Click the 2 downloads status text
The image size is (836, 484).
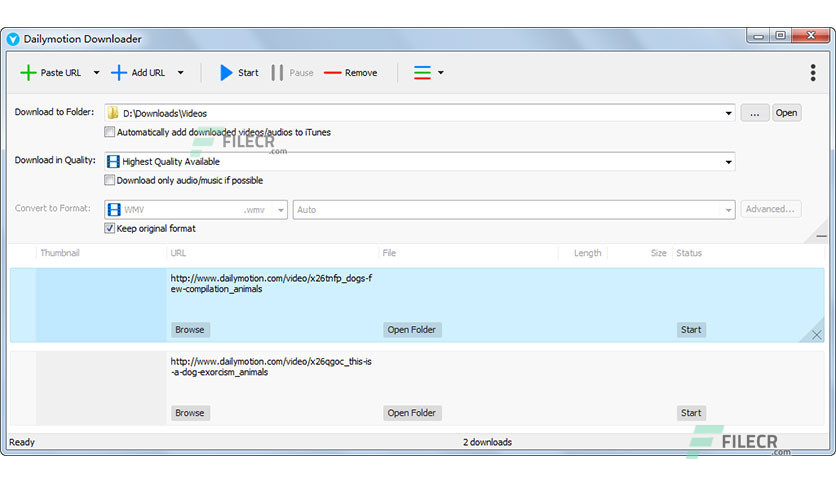coord(487,442)
